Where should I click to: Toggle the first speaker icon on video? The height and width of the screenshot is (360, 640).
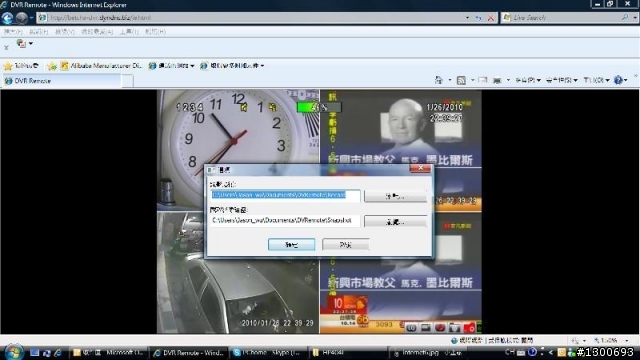click(x=244, y=107)
